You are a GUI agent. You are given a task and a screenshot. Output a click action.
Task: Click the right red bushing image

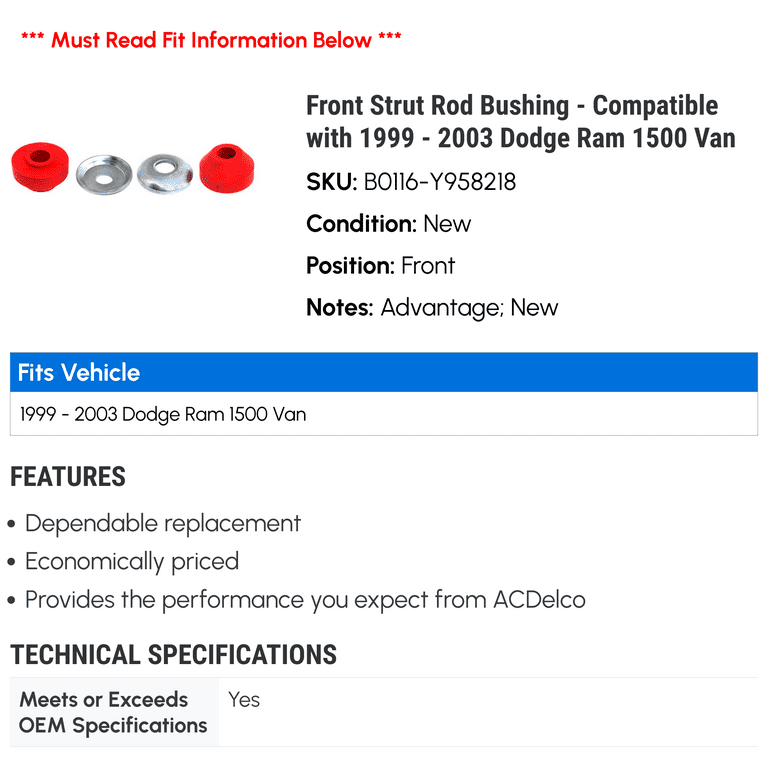pos(227,168)
